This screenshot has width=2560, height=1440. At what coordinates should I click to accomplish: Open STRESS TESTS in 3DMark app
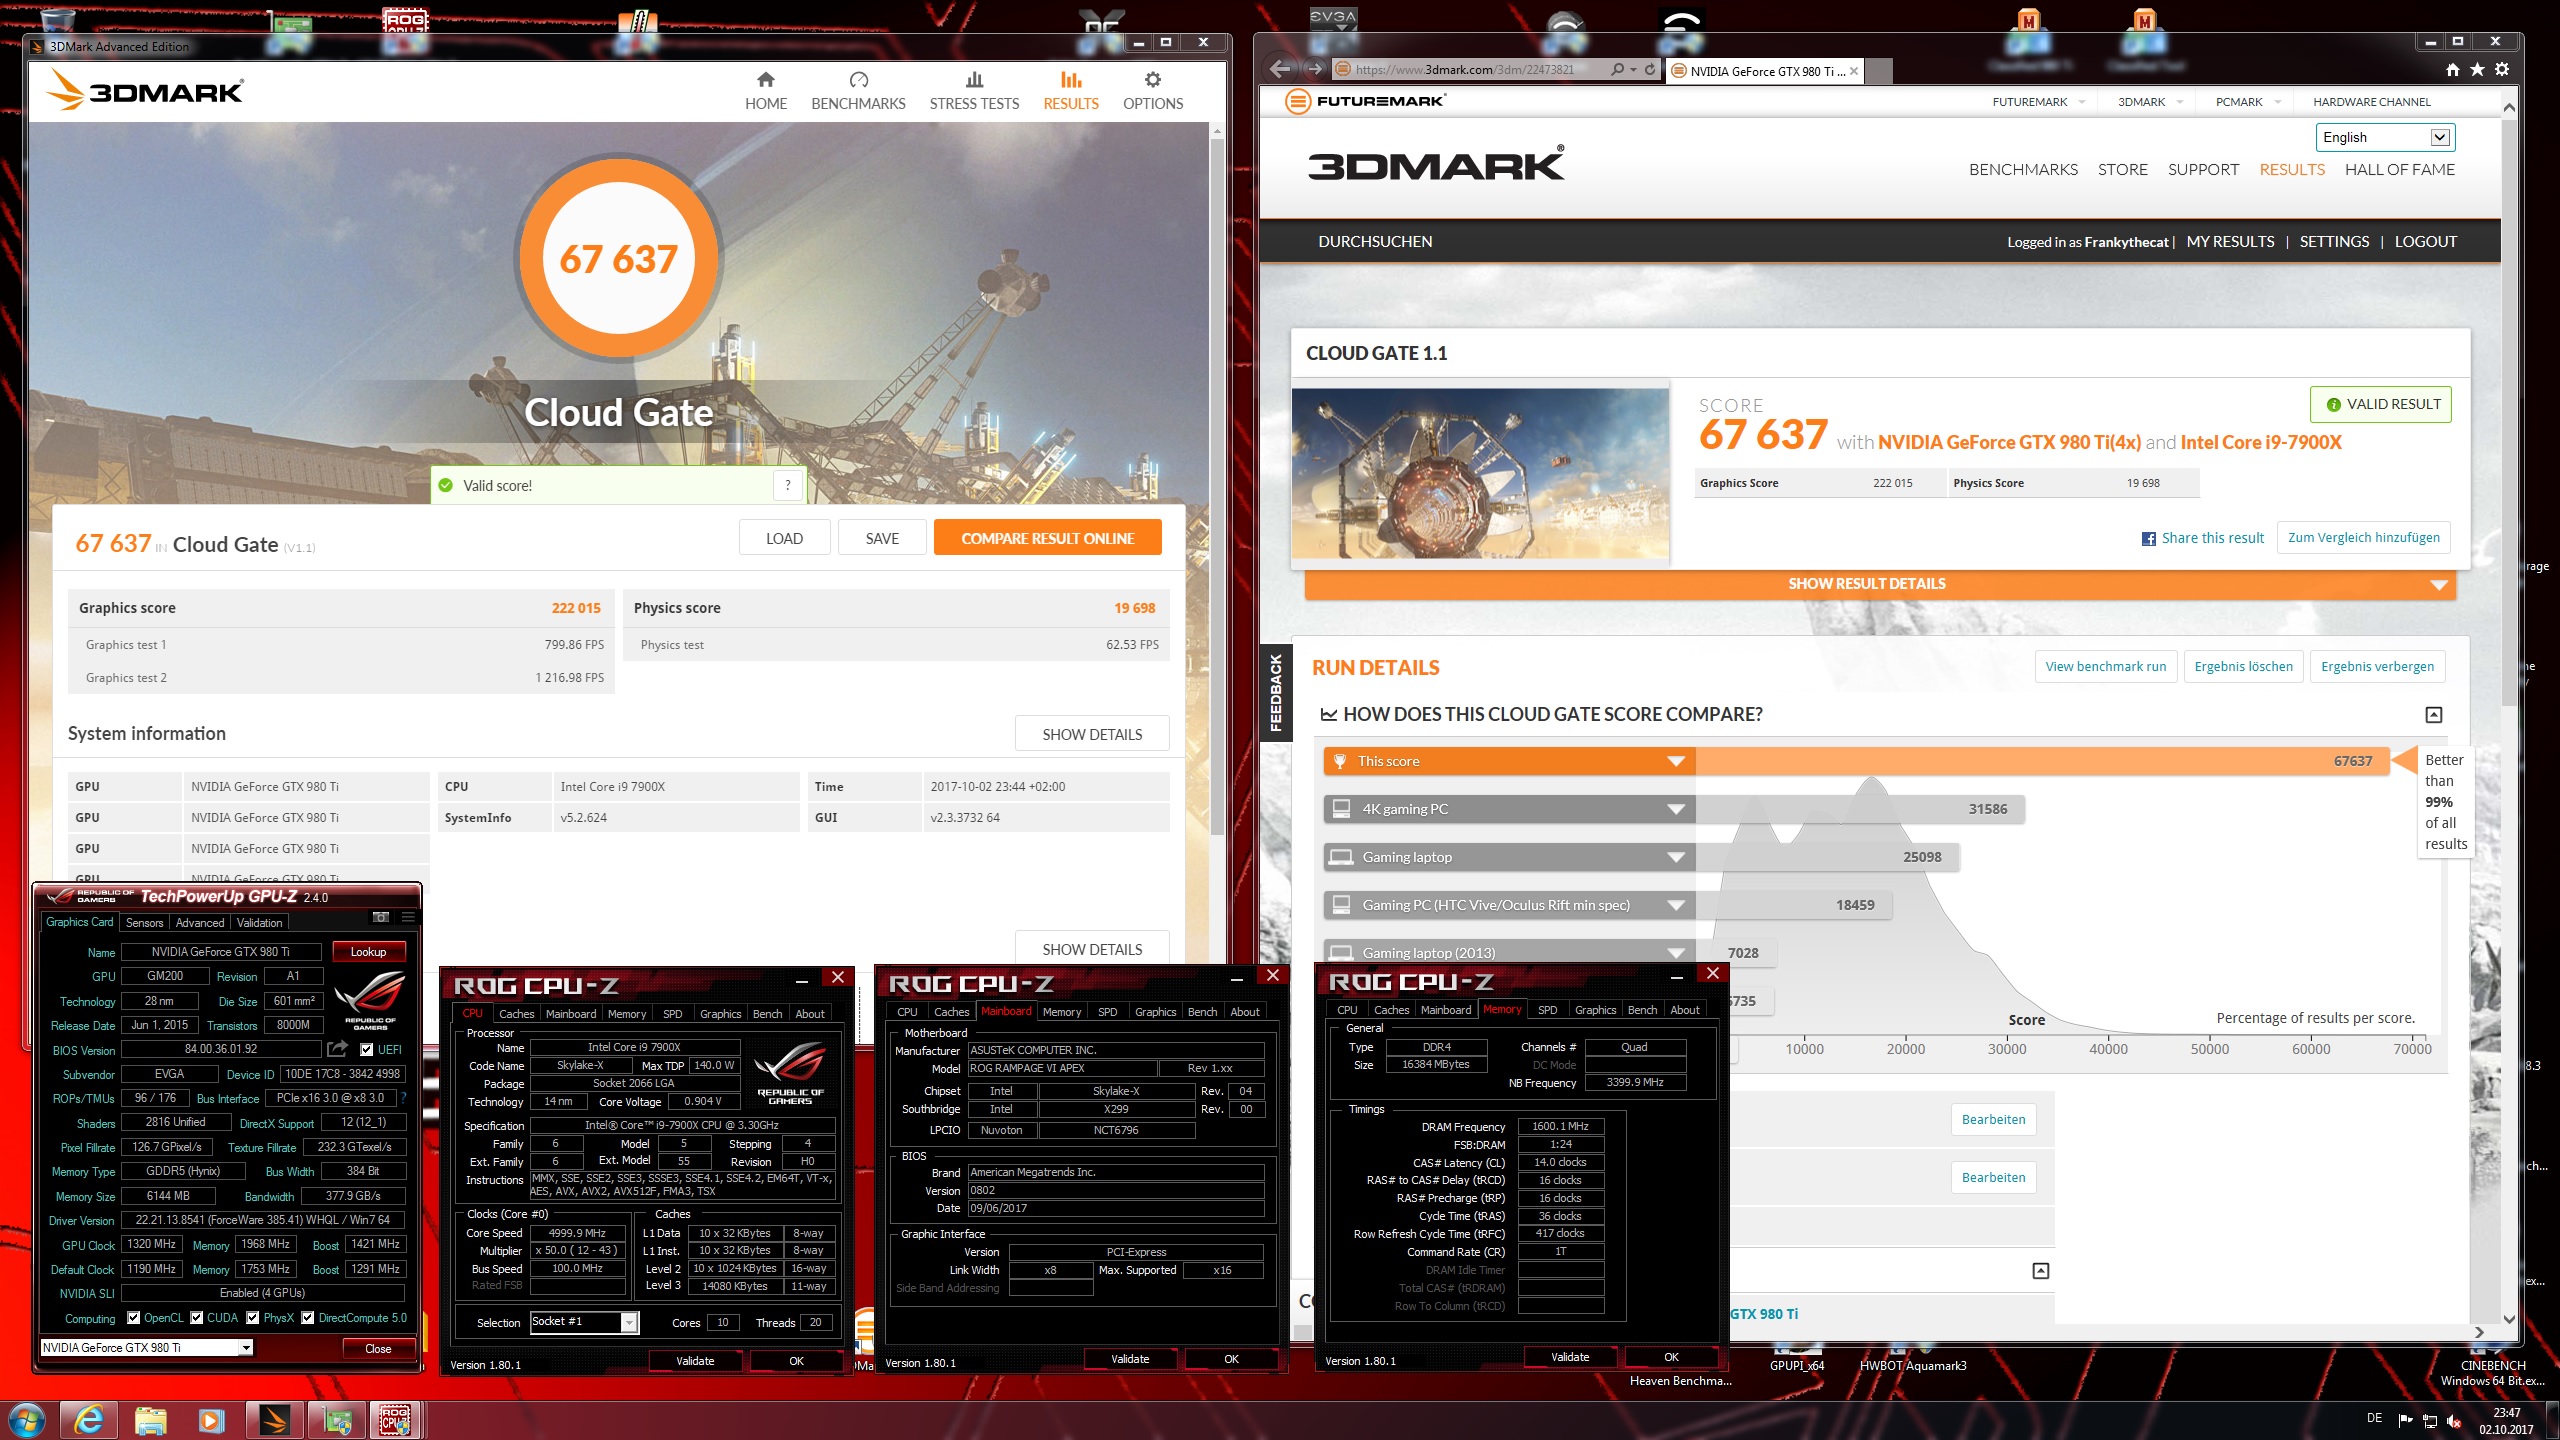[x=974, y=91]
